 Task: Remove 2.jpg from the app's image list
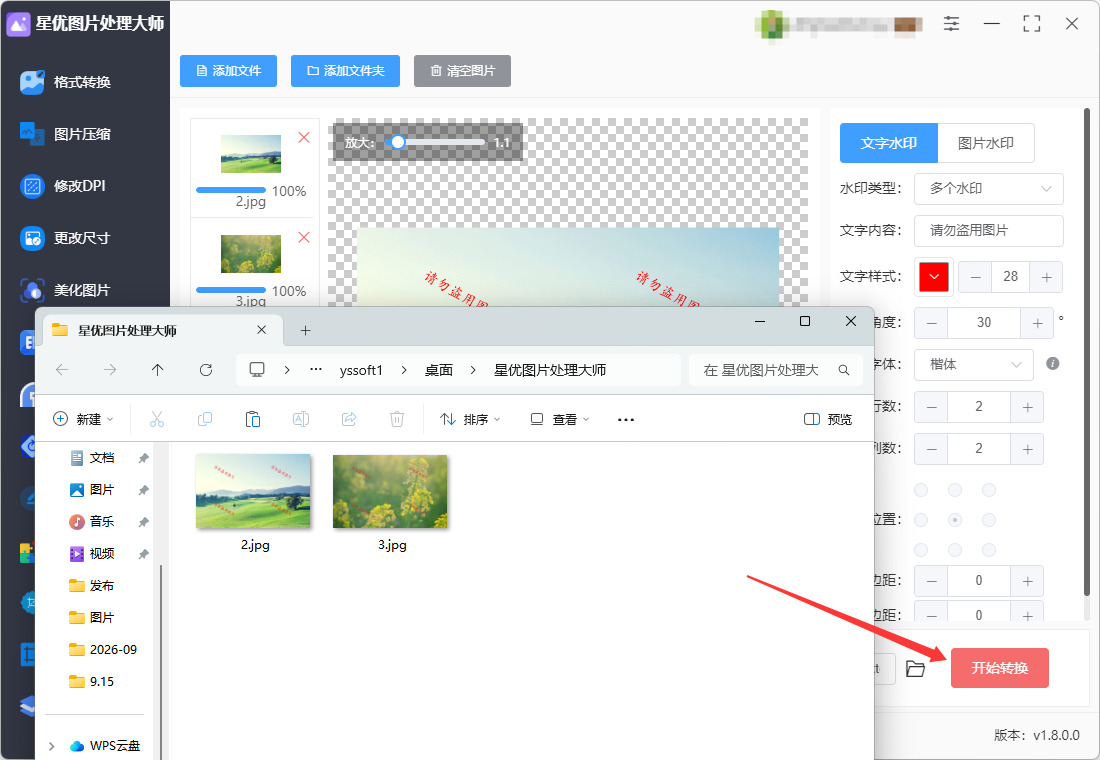(x=304, y=138)
